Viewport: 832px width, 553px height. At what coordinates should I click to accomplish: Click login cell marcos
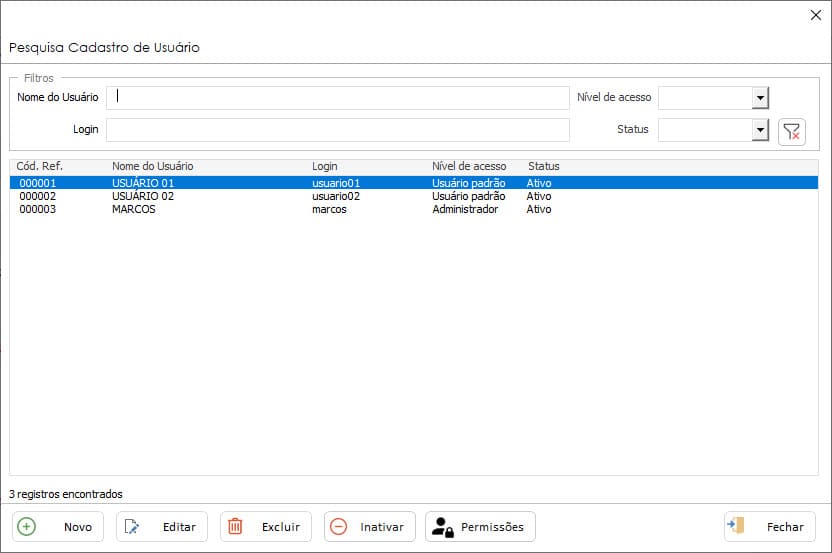(x=329, y=209)
